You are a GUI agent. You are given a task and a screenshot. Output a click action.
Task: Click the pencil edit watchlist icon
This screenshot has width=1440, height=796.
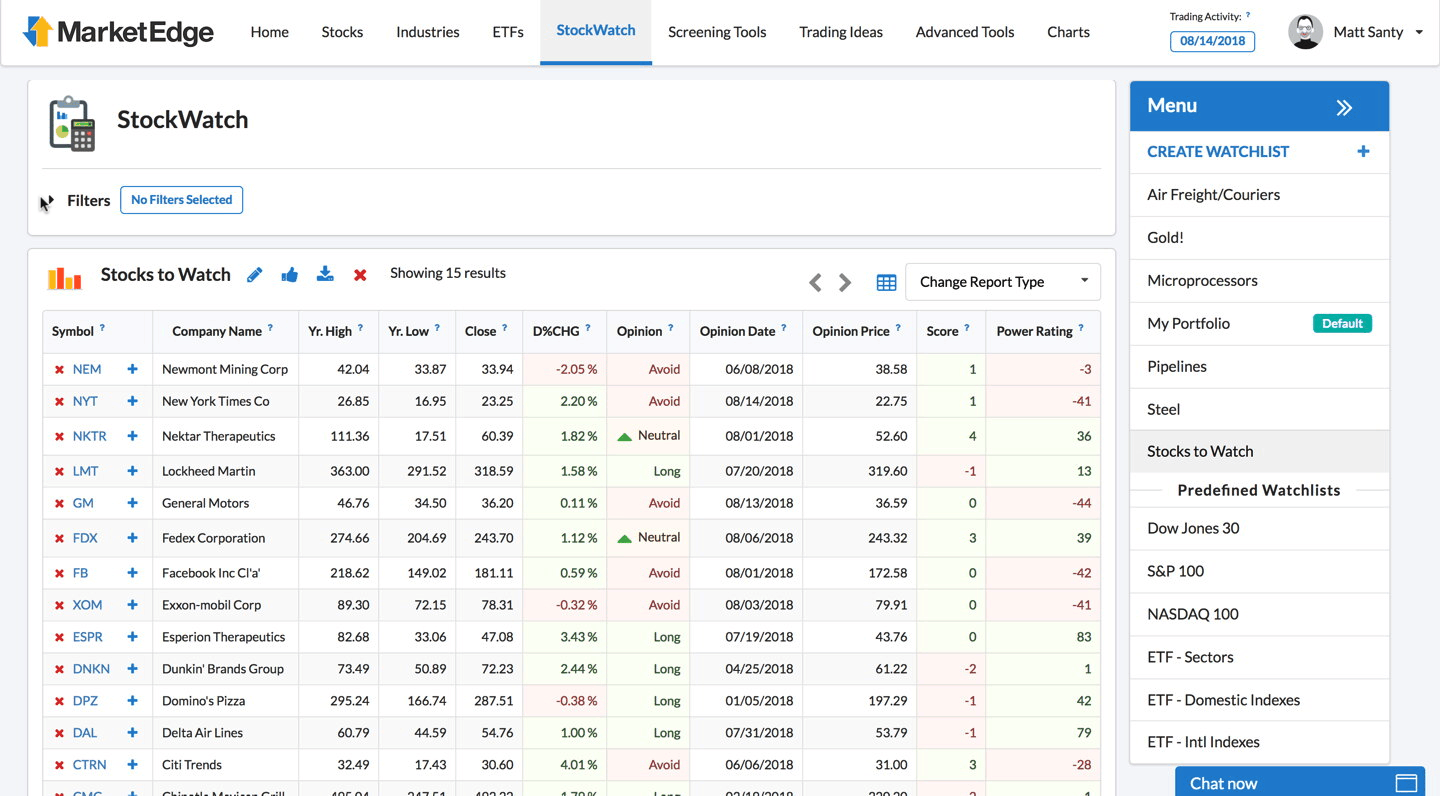coord(255,274)
